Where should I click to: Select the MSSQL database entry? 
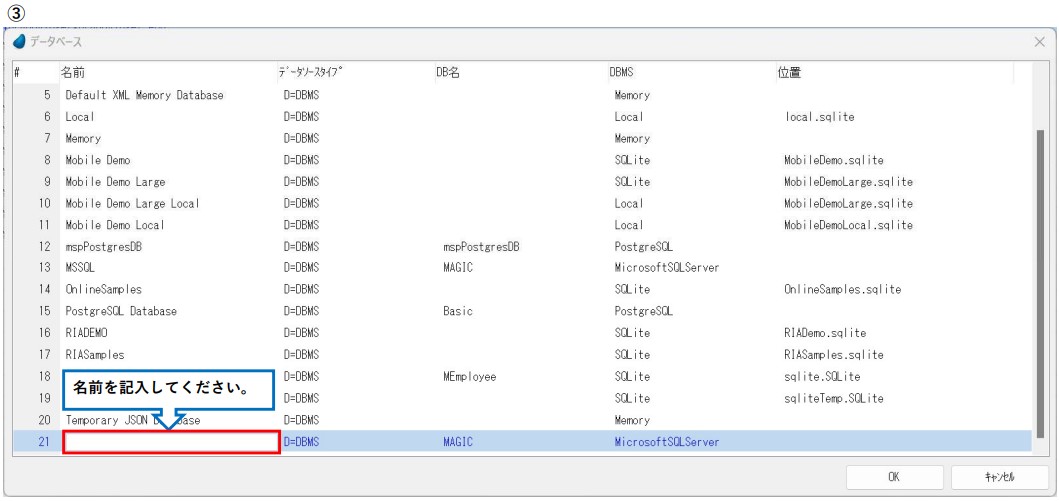pos(82,268)
